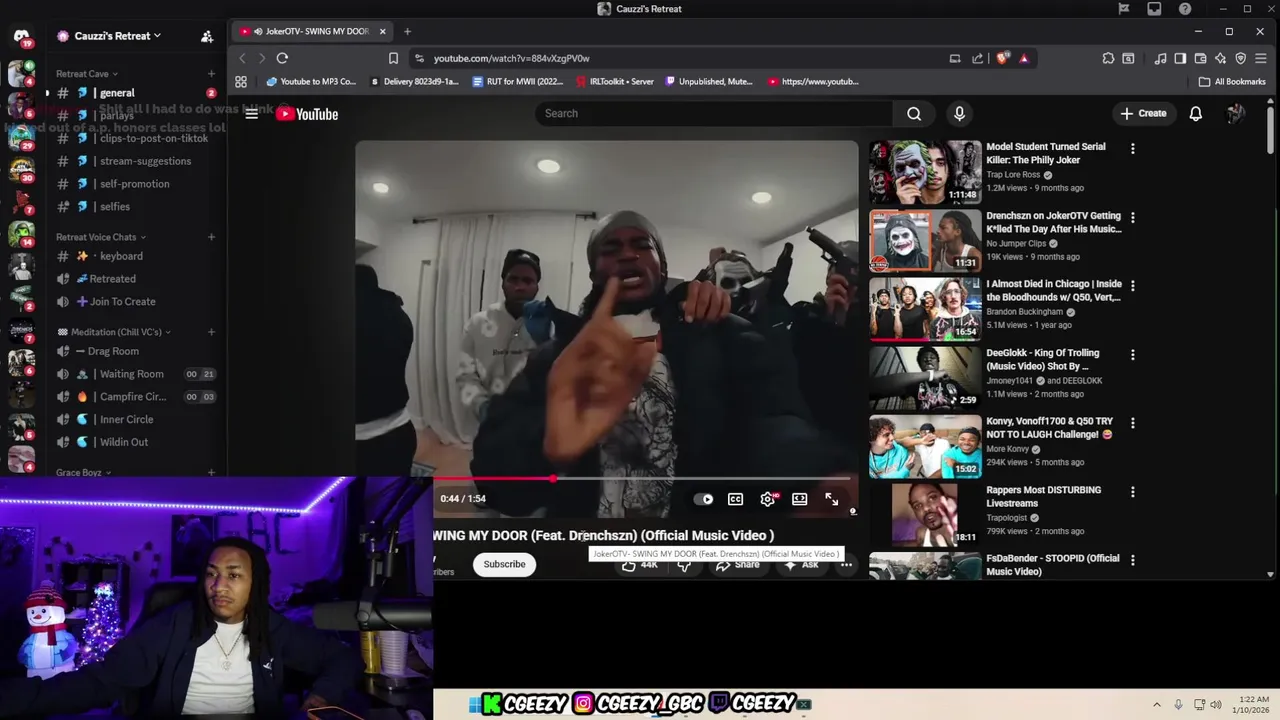This screenshot has height=720, width=1280.
Task: Open YouTube account avatar menu
Action: click(1235, 113)
